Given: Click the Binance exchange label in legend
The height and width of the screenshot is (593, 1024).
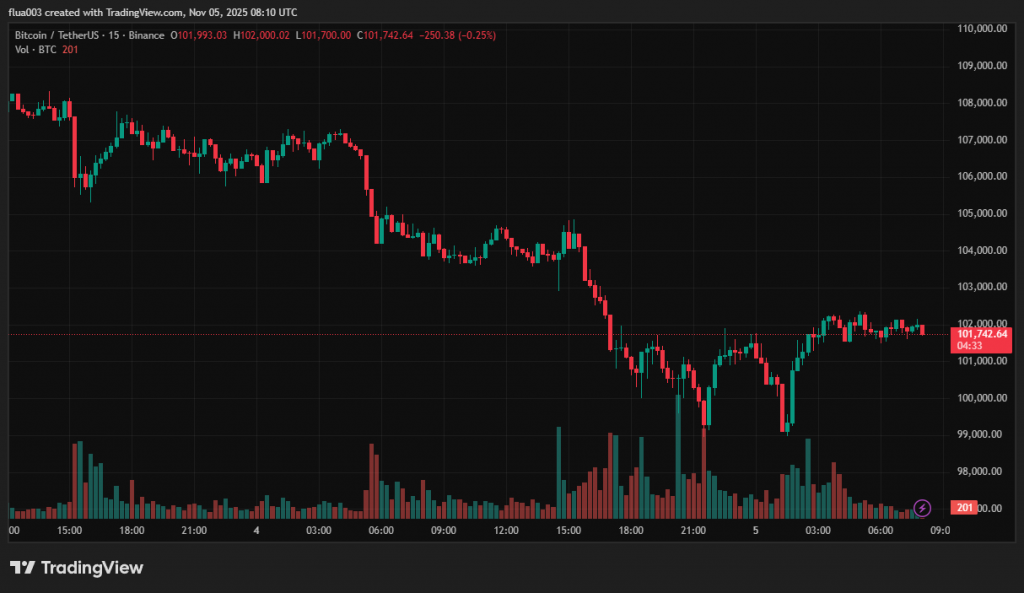Looking at the screenshot, I should coord(144,35).
